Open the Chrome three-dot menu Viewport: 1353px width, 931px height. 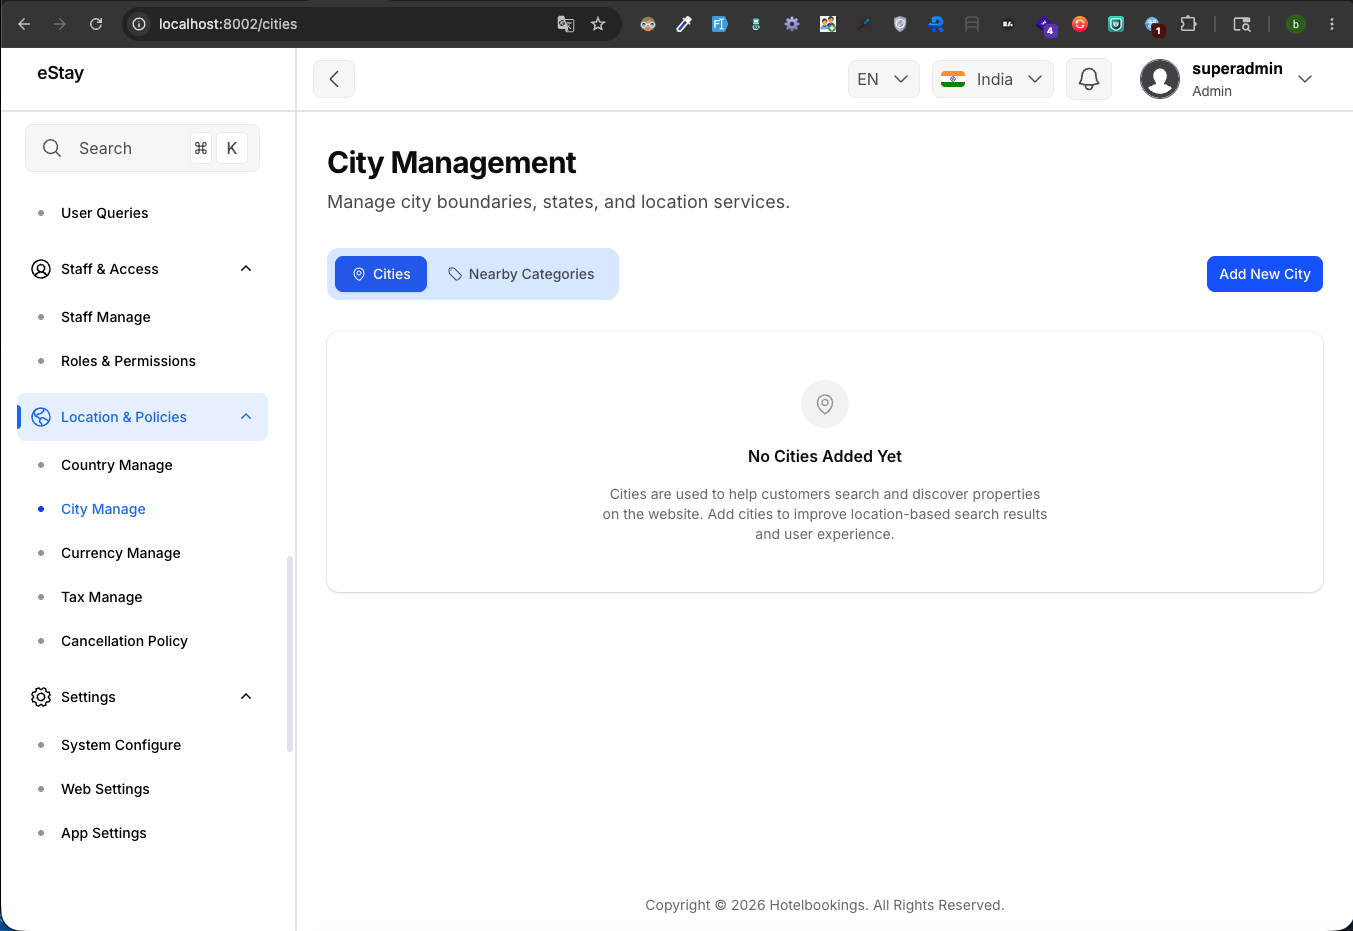[x=1332, y=24]
